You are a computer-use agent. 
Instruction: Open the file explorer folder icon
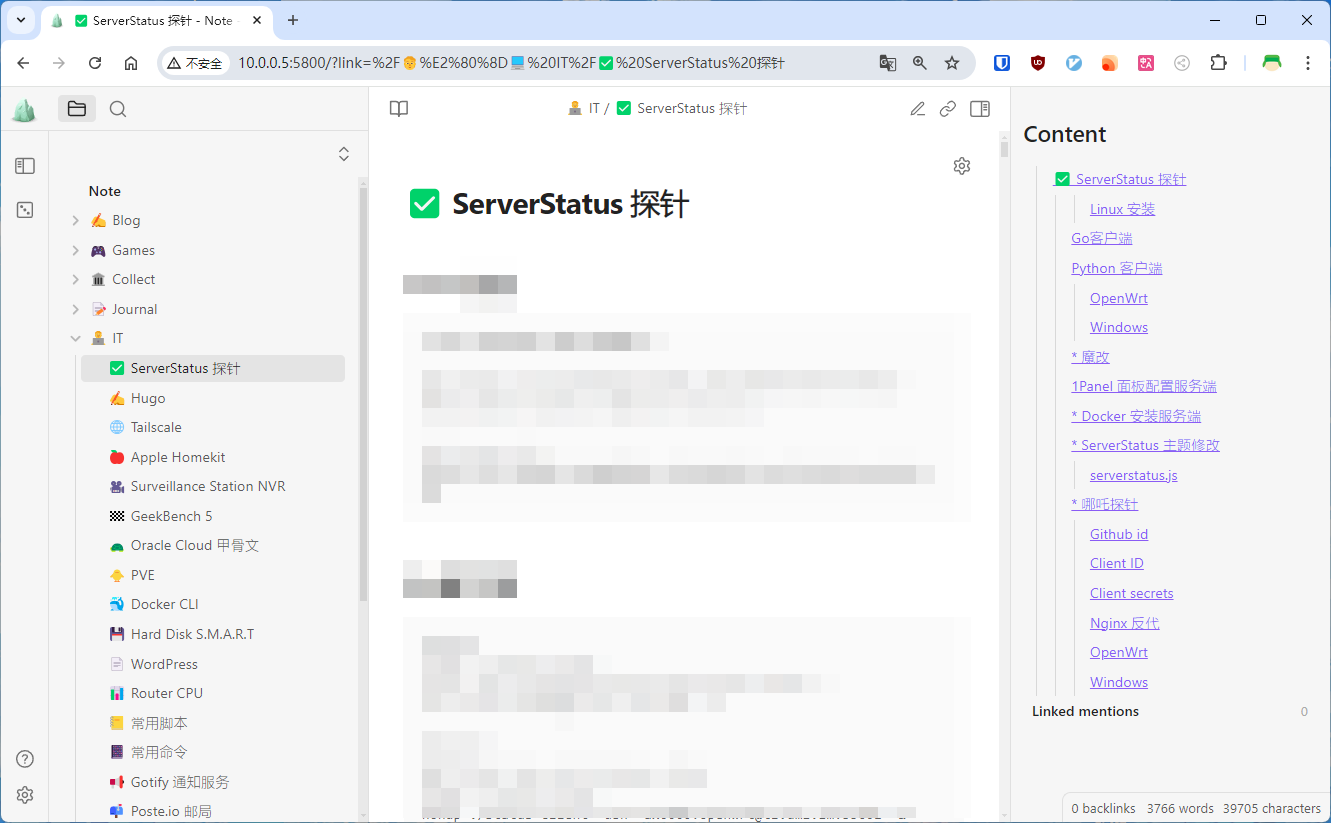point(77,109)
